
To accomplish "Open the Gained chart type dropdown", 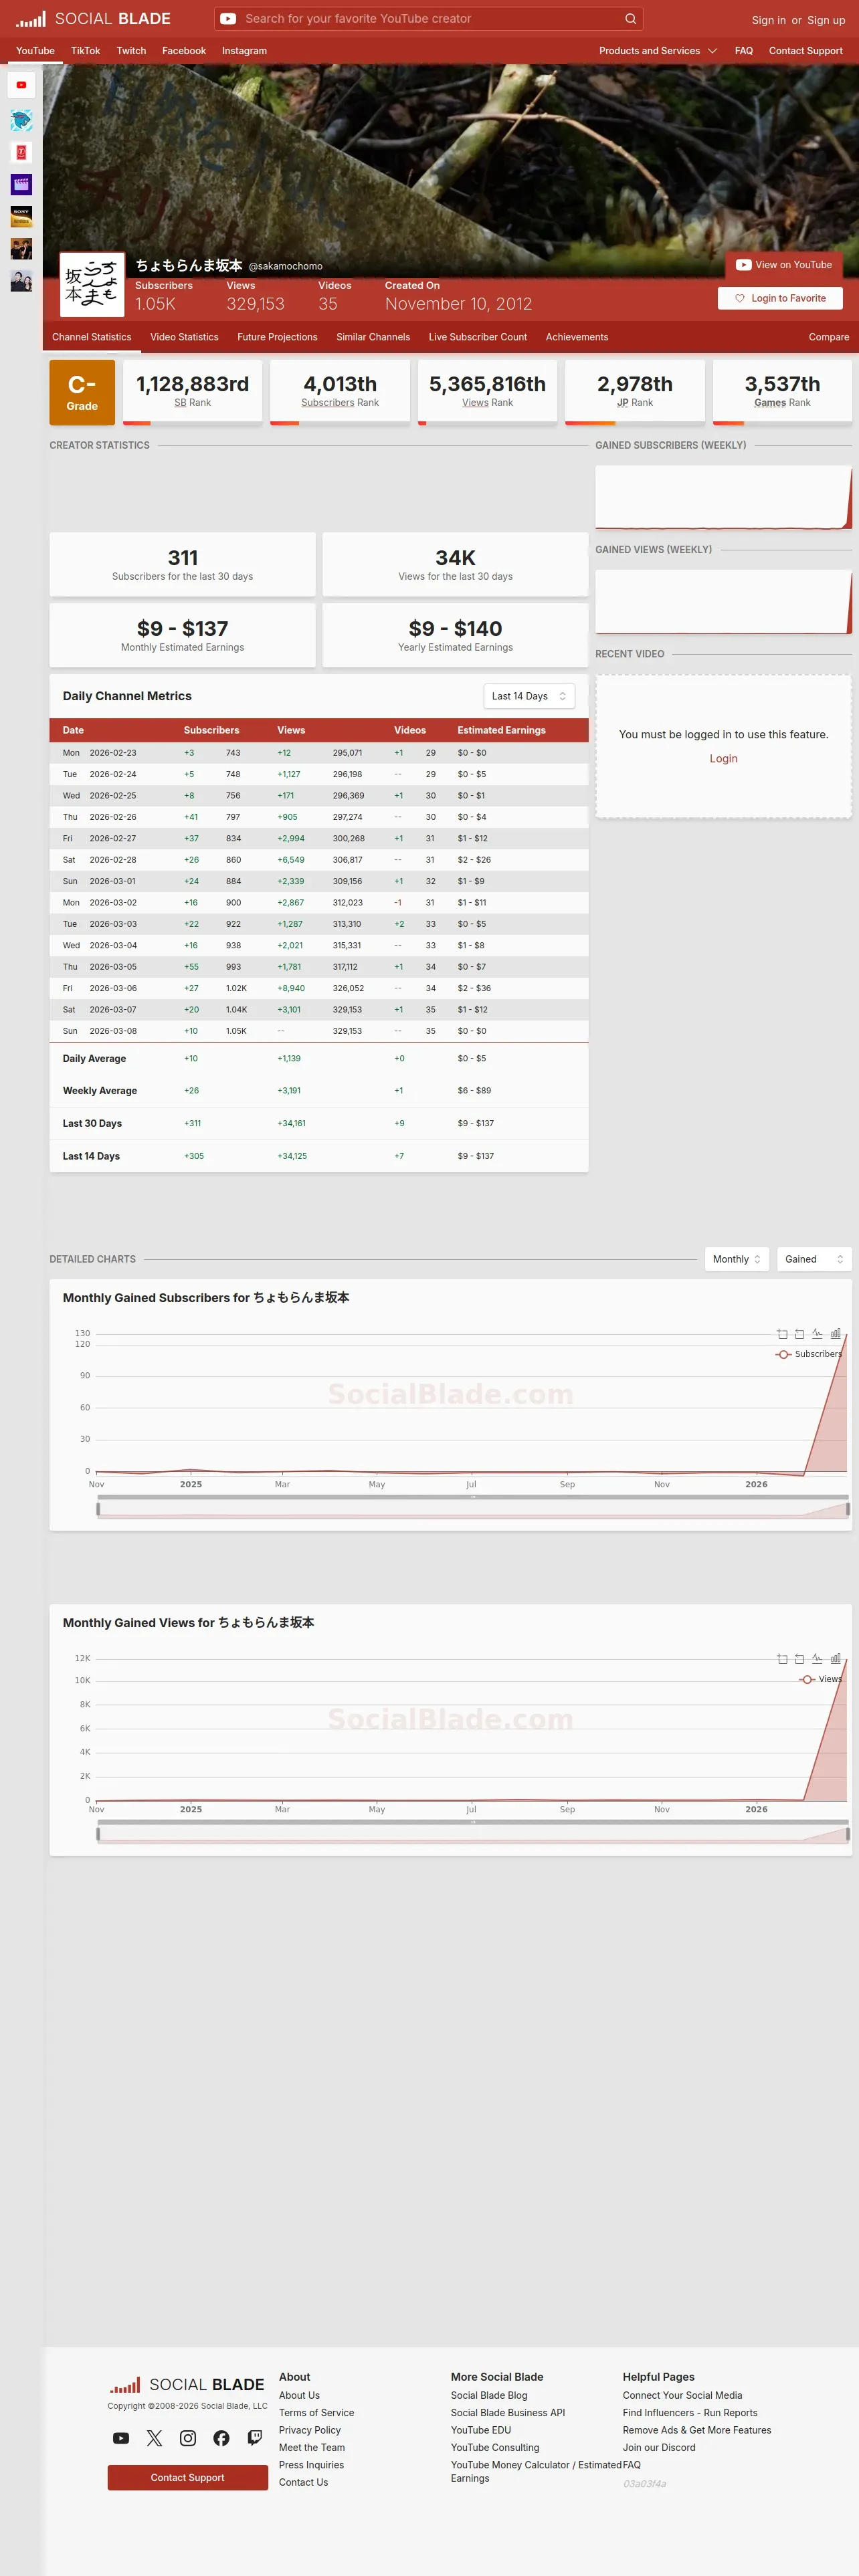I will (814, 1259).
